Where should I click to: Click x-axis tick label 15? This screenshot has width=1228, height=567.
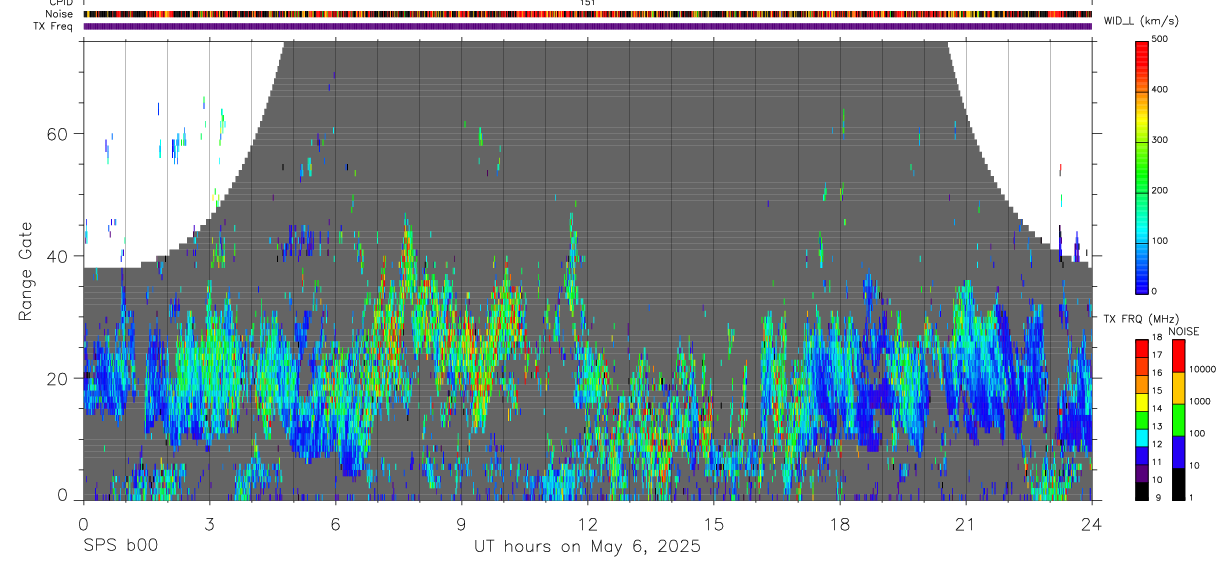713,524
